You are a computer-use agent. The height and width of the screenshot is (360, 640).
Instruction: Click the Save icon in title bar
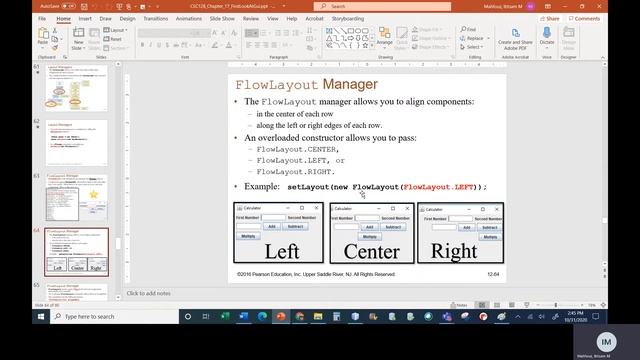click(x=84, y=7)
